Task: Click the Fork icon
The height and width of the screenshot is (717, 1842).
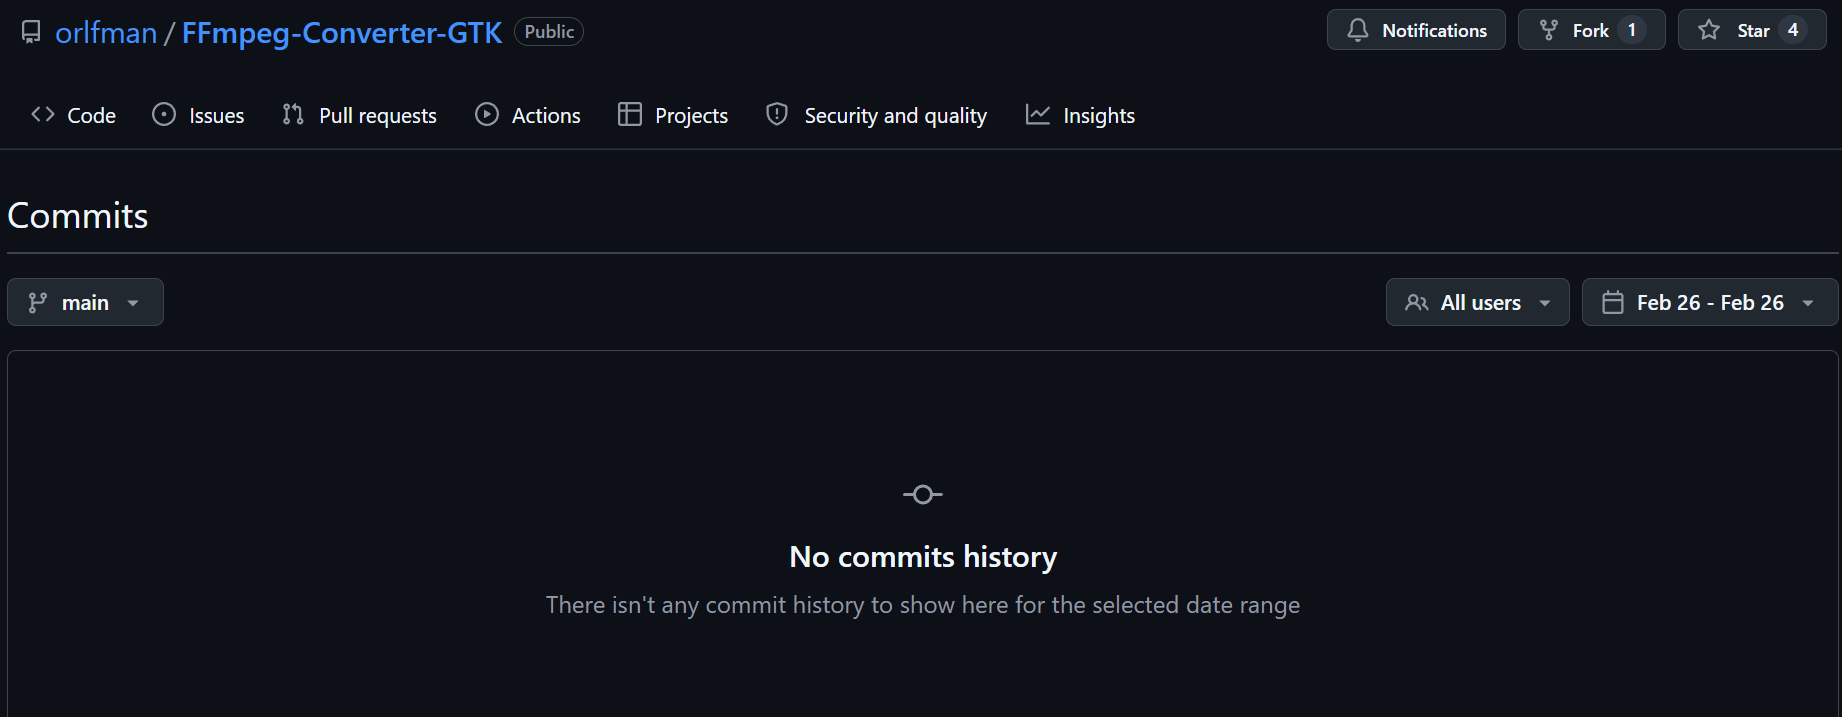Action: 1549,30
